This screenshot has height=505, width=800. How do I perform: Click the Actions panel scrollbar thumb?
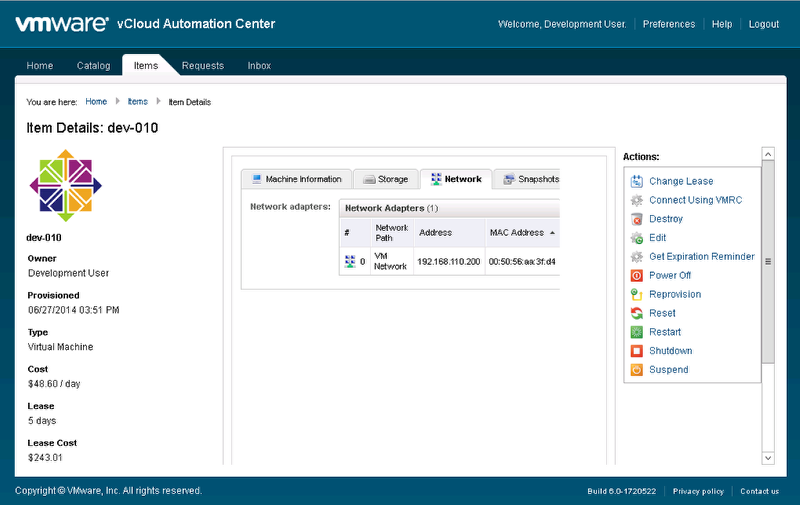(x=768, y=262)
